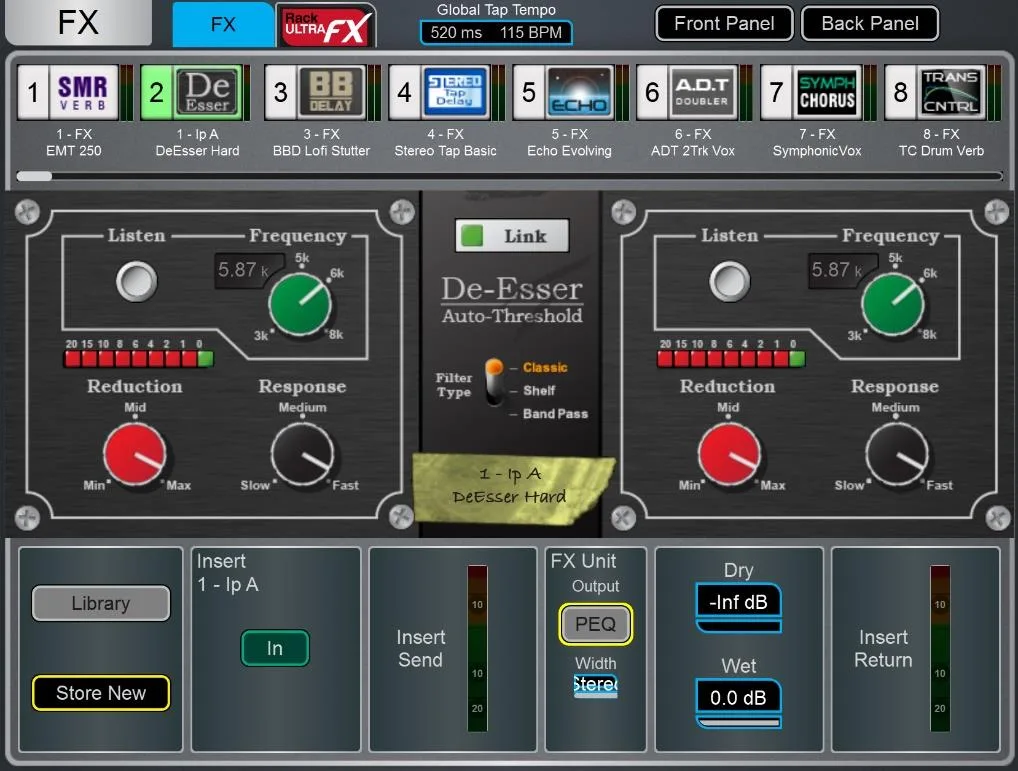Open the Width Stereo selector

(x=595, y=685)
